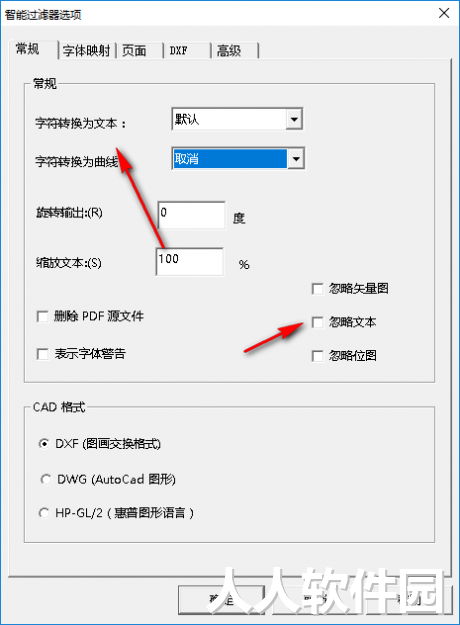The image size is (460, 625).
Task: Enable the 忽略矢量图 checkbox
Action: coord(317,289)
